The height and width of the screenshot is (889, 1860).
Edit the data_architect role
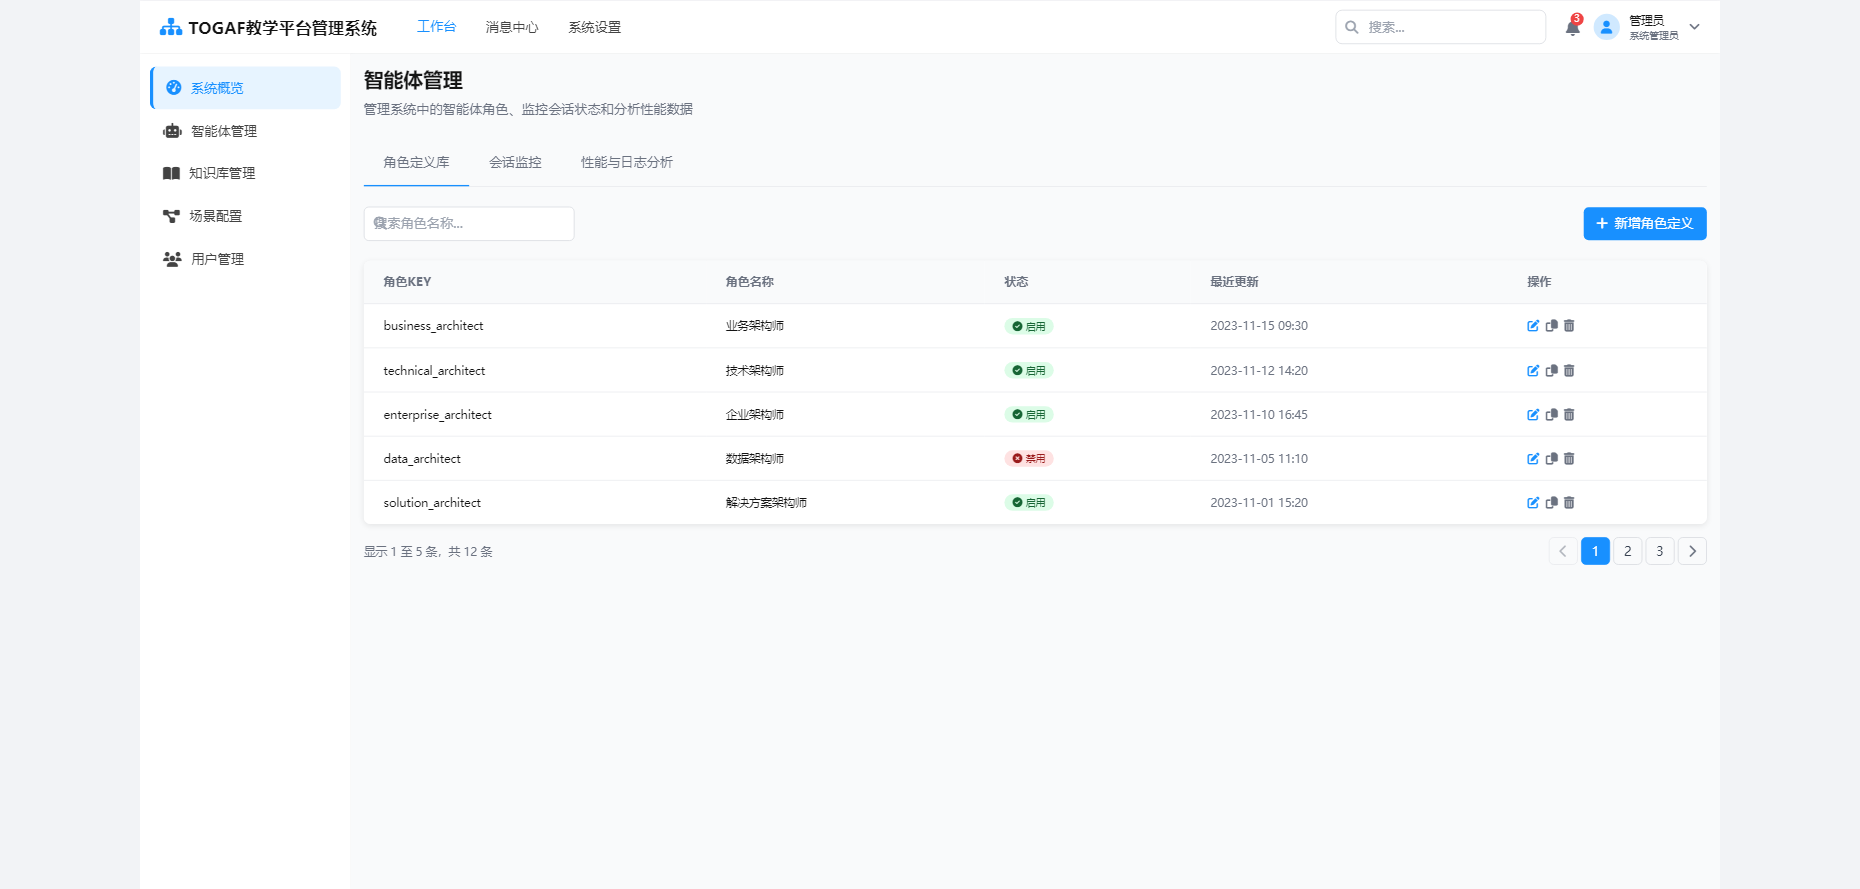[x=1533, y=459]
